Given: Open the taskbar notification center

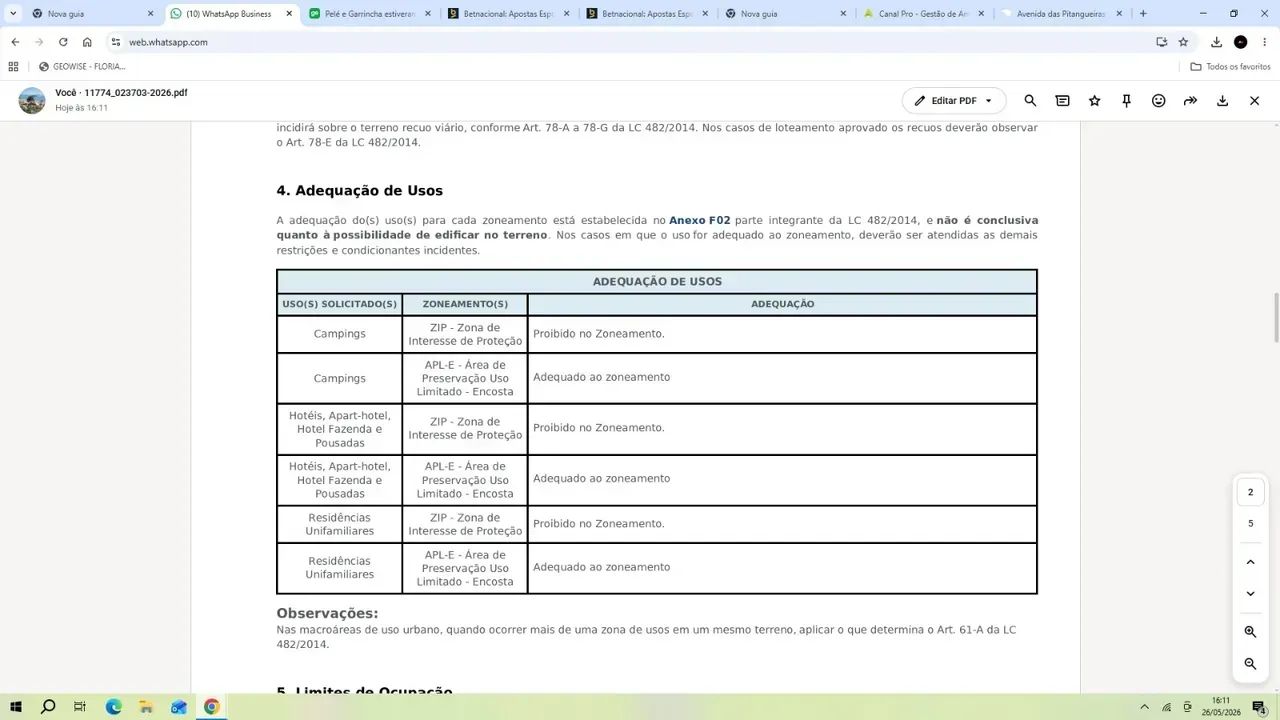Looking at the screenshot, I should point(1259,707).
